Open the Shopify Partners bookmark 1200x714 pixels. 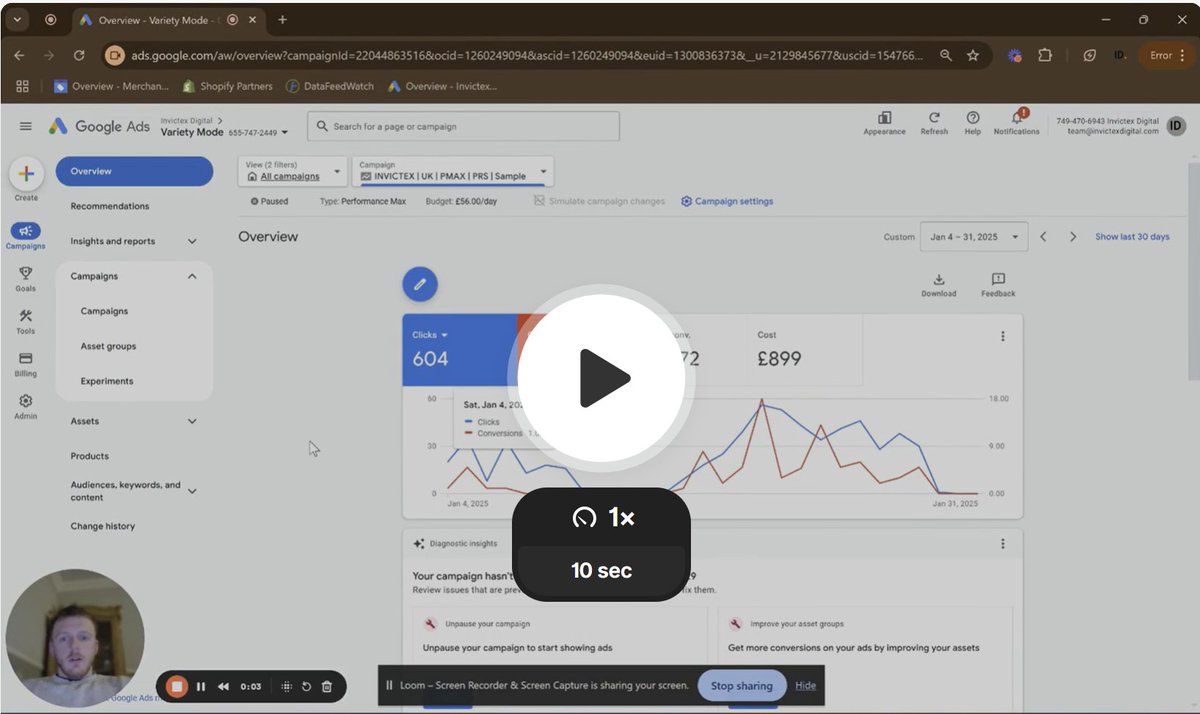(227, 86)
